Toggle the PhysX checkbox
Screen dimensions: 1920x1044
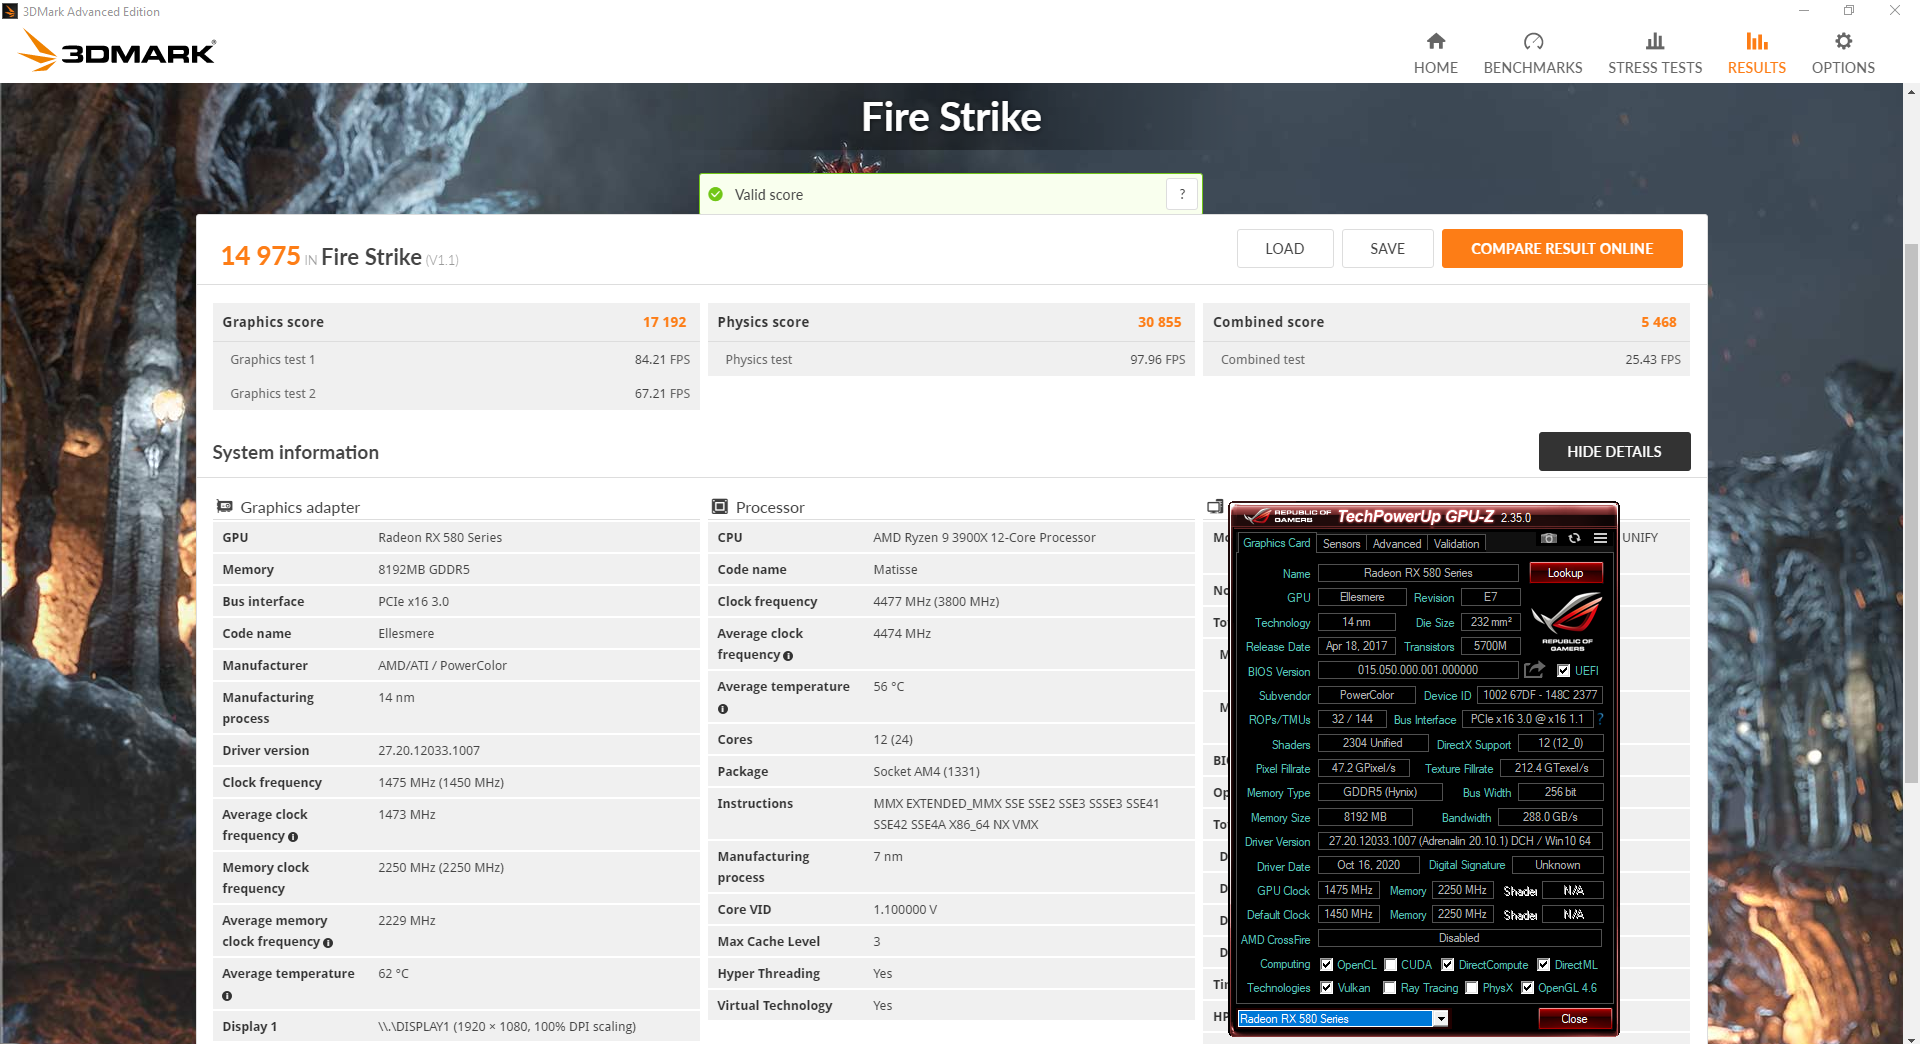[1472, 988]
